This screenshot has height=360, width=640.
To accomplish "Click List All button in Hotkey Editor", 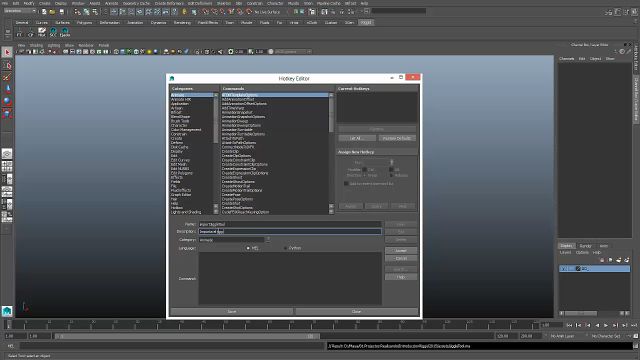I will [357, 138].
